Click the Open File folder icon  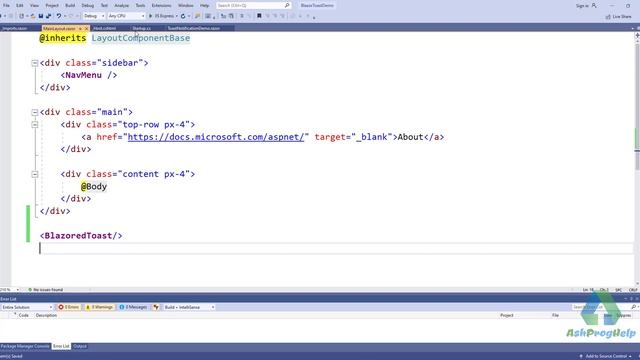point(33,16)
